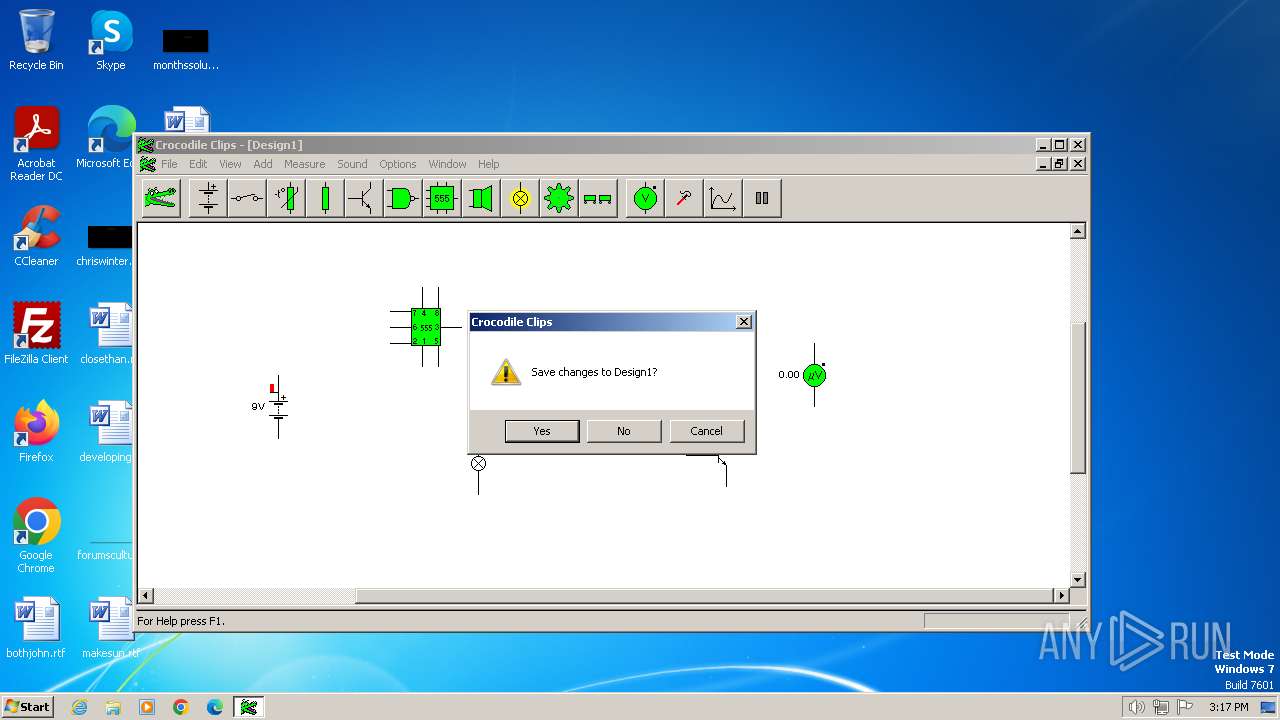
Task: Click the pause simulation button
Action: pos(762,198)
